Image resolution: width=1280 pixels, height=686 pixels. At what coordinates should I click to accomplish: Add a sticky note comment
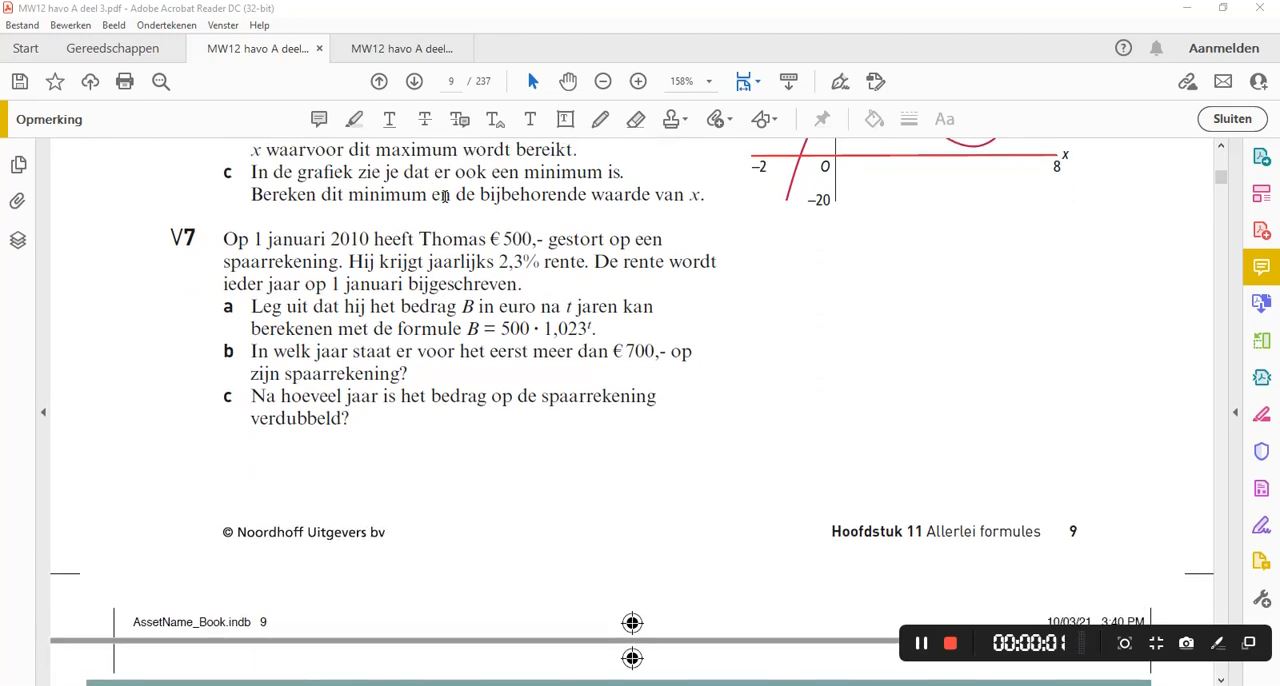(319, 119)
